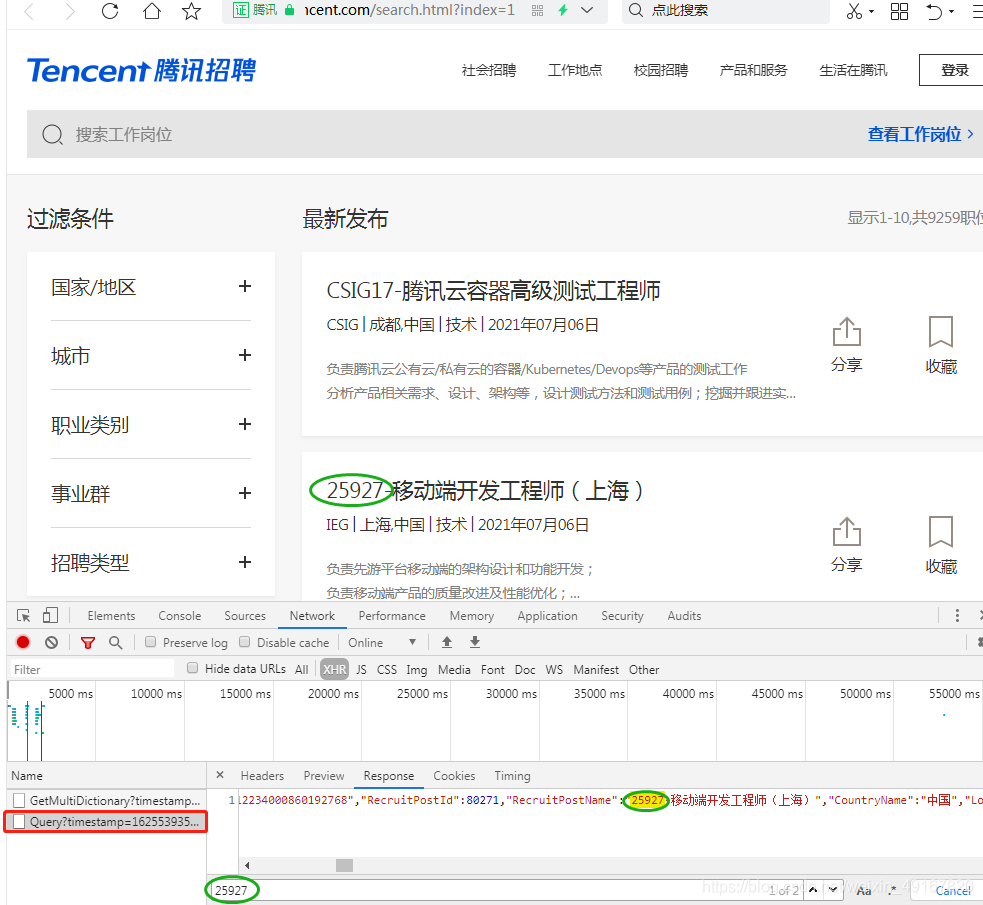The image size is (983, 905).
Task: Tick the checkbox beside Query?timestamp request
Action: (x=19, y=822)
